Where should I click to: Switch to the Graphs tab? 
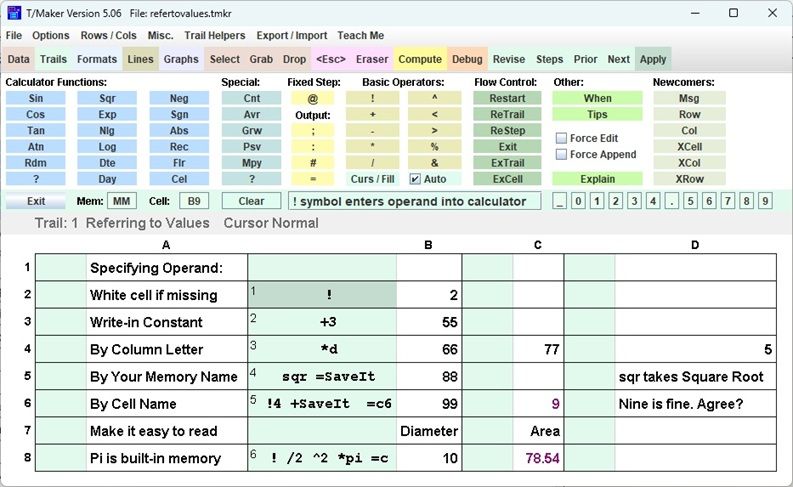[x=181, y=59]
